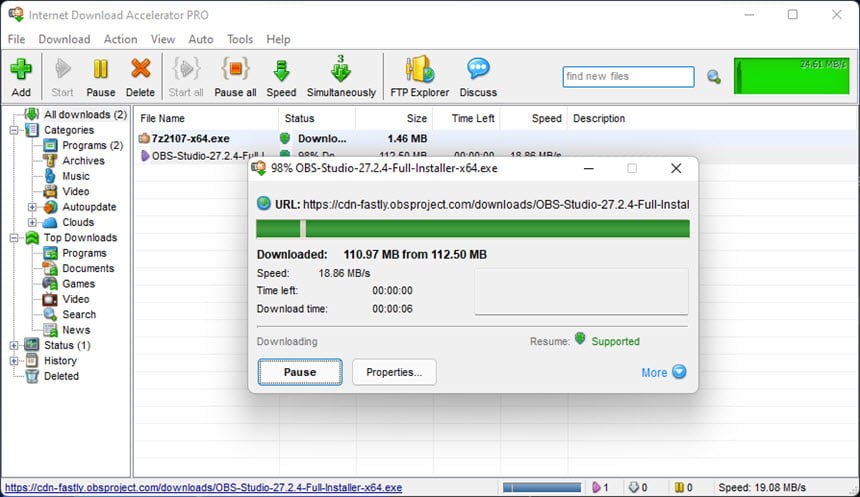Click the green speed graph panel
The width and height of the screenshot is (860, 497).
(791, 76)
